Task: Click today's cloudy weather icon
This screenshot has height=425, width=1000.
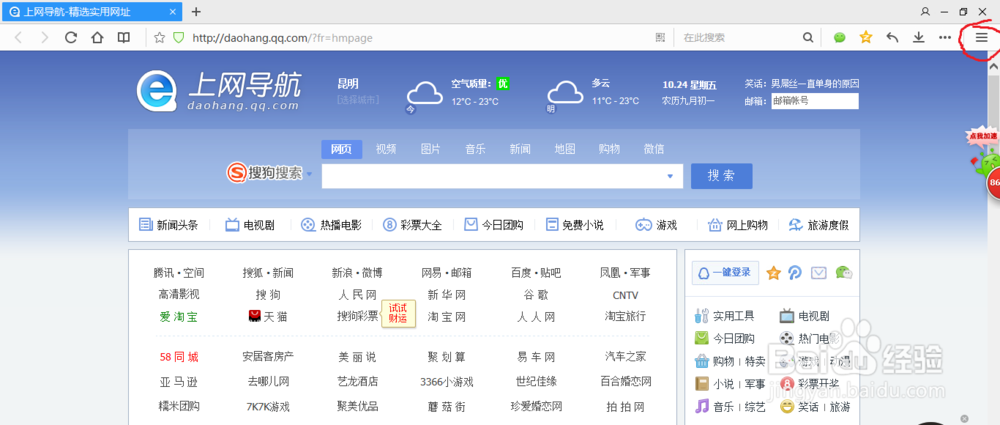Action: point(425,93)
